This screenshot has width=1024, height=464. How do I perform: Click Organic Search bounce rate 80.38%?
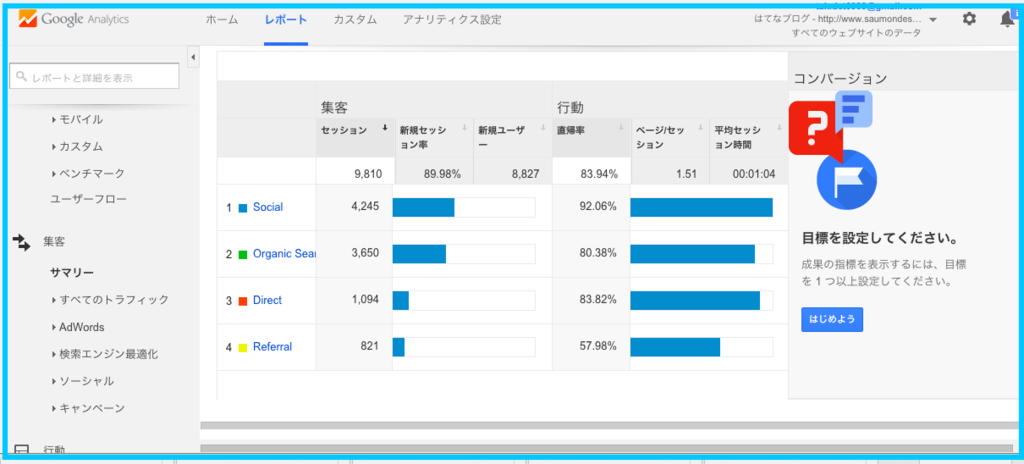coord(598,254)
